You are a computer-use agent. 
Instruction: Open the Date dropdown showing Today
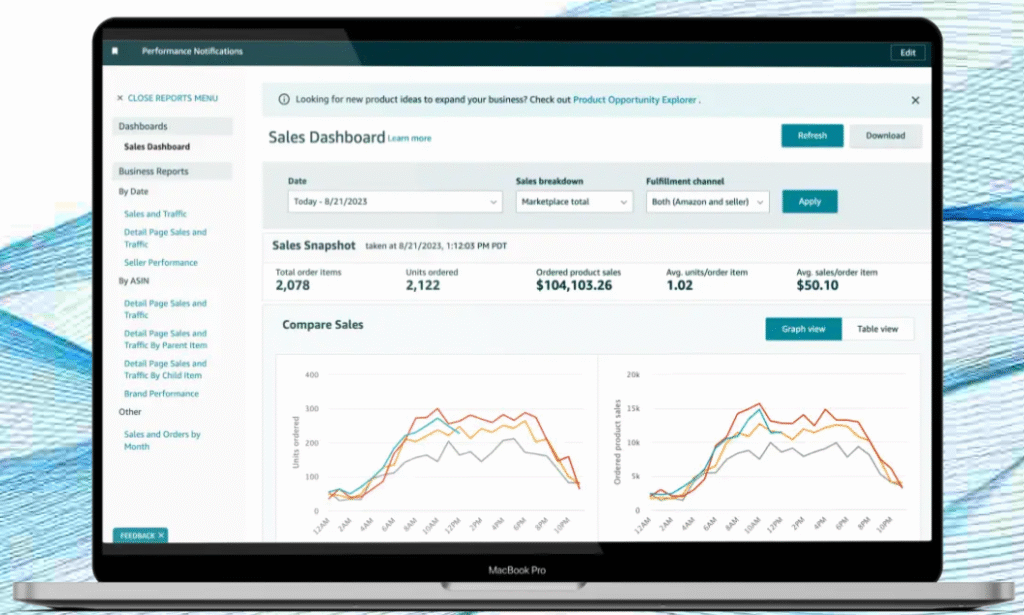pyautogui.click(x=395, y=202)
